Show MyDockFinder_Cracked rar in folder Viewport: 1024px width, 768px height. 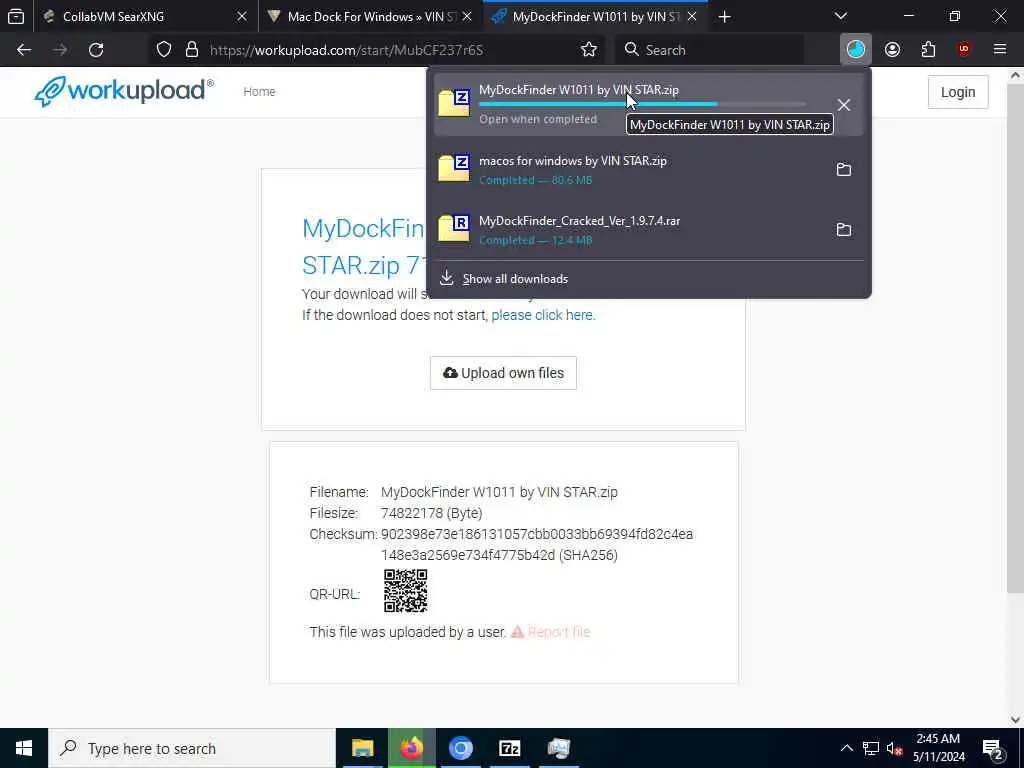click(844, 230)
